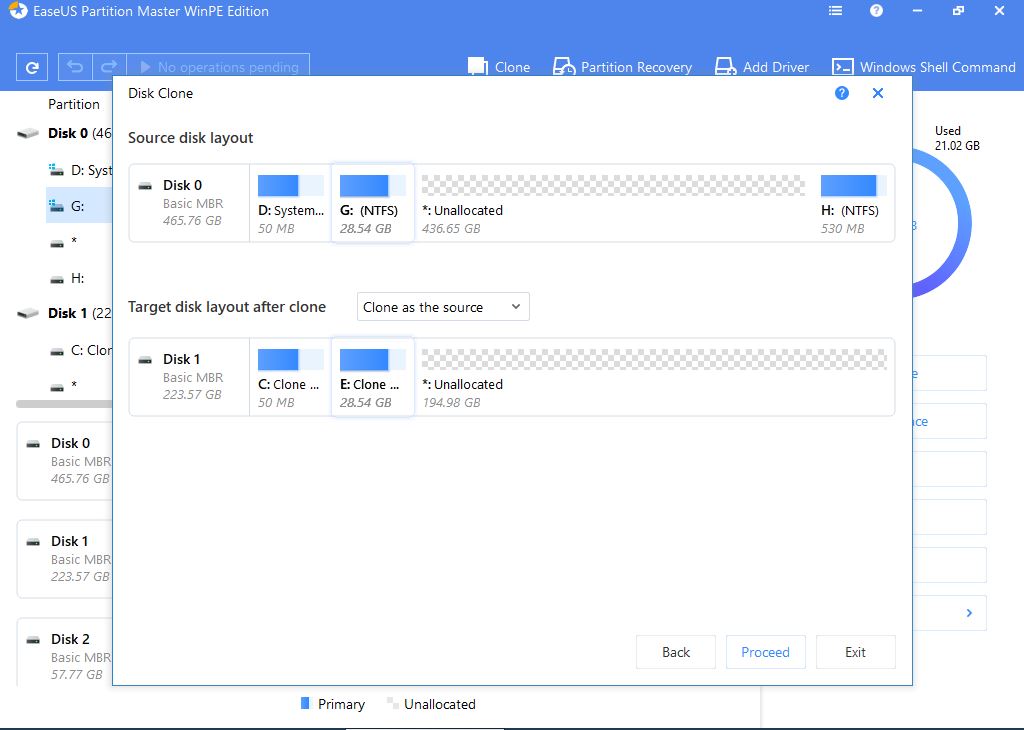The width and height of the screenshot is (1024, 730).
Task: Click the redo arrow icon
Action: (110, 68)
